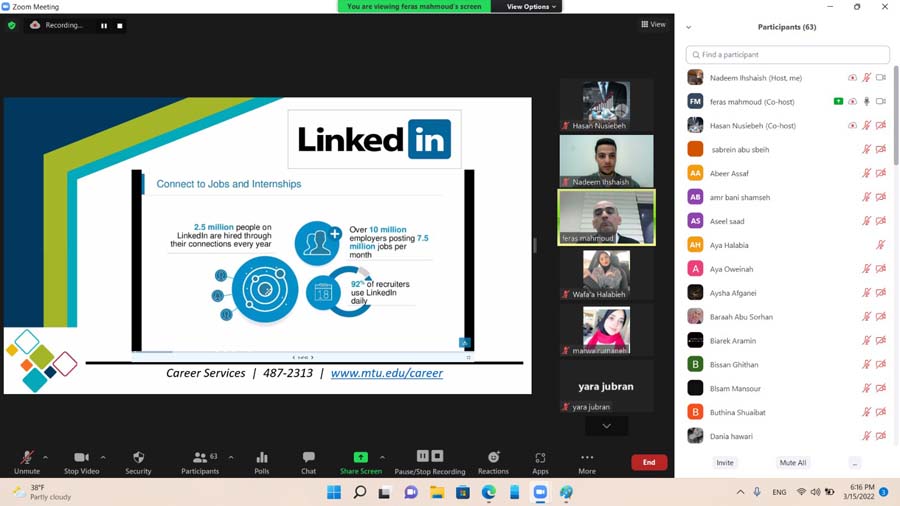This screenshot has height=506, width=900.
Task: Open Zoom Apps from the toolbar
Action: (540, 462)
